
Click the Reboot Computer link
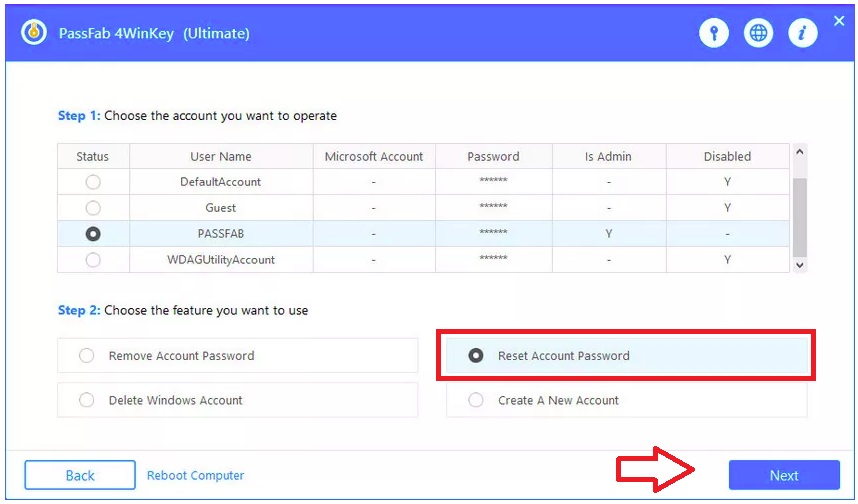[195, 475]
